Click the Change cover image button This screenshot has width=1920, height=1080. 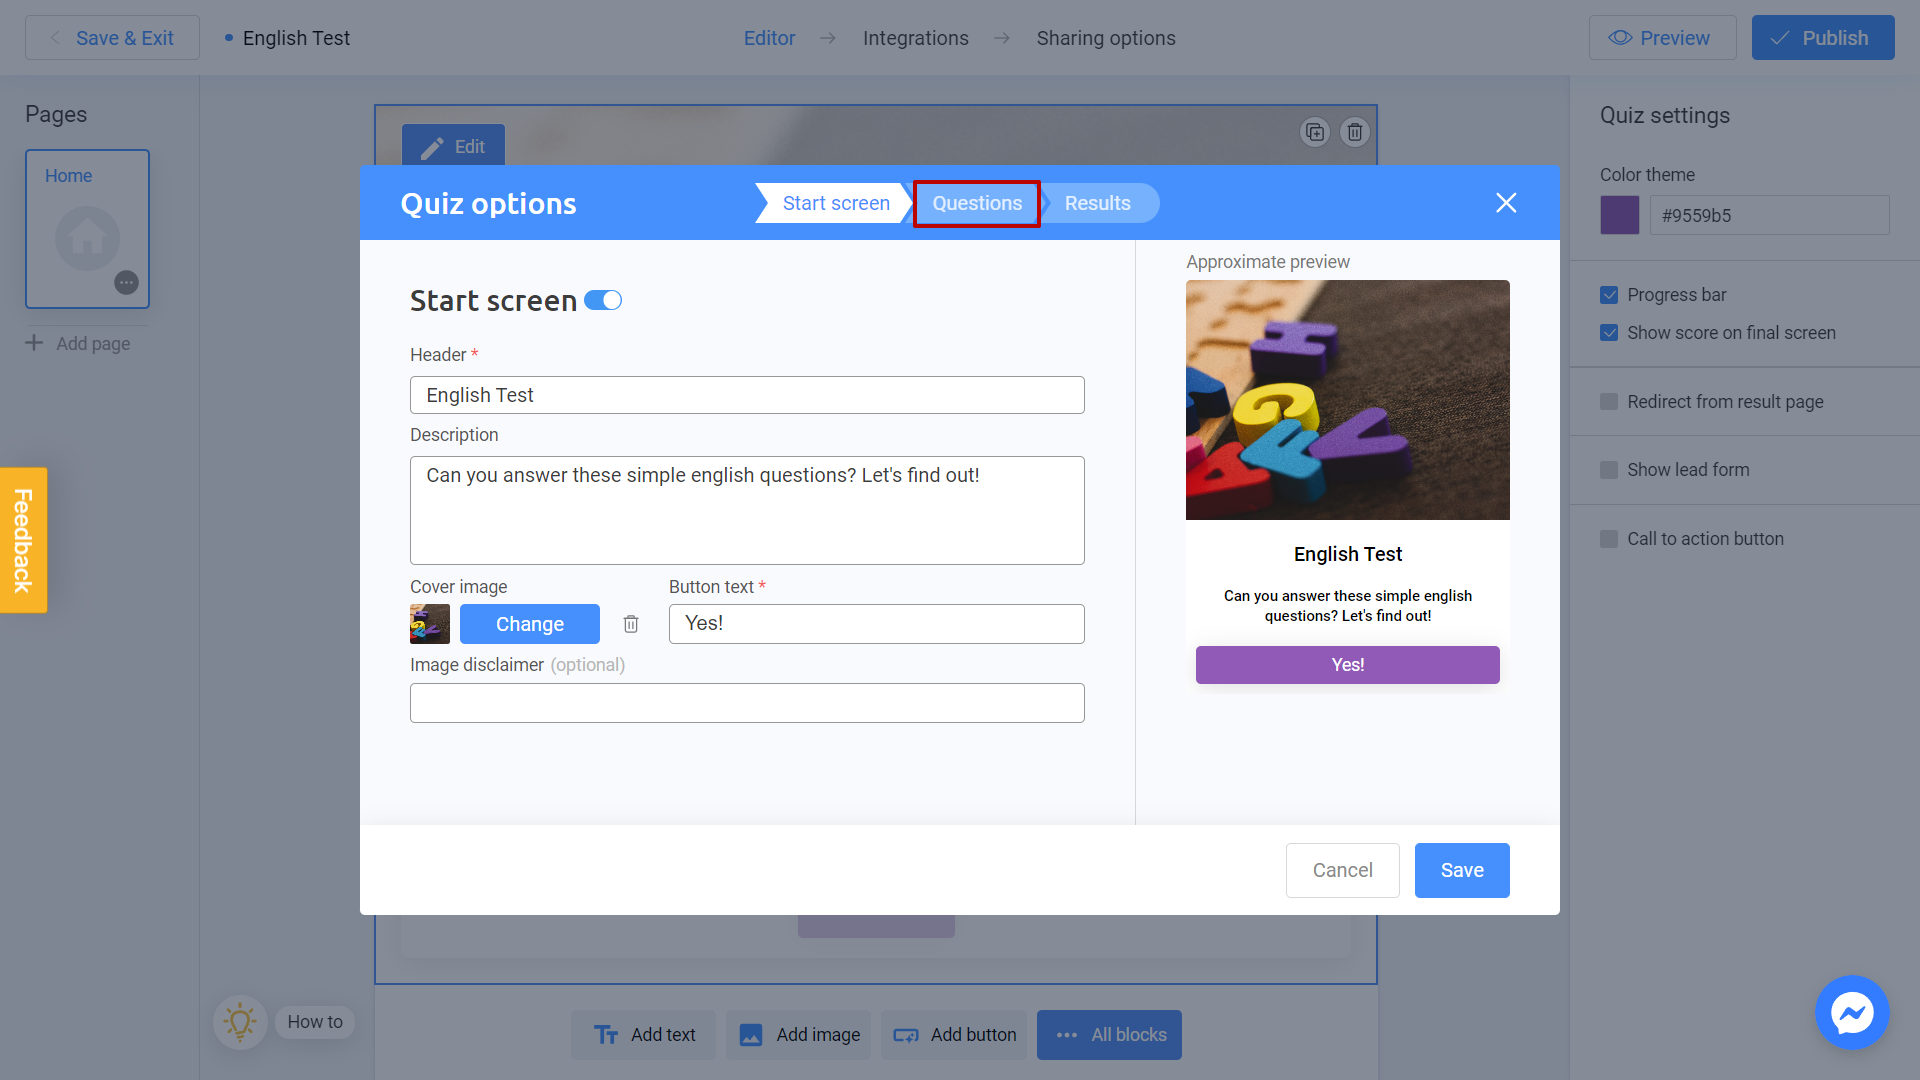coord(530,622)
